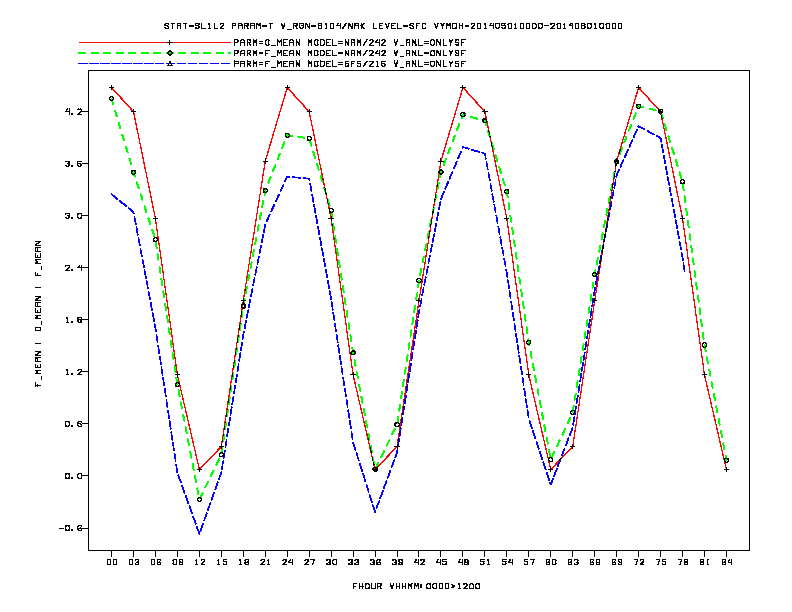Click x-axis tick label 33

353,562
